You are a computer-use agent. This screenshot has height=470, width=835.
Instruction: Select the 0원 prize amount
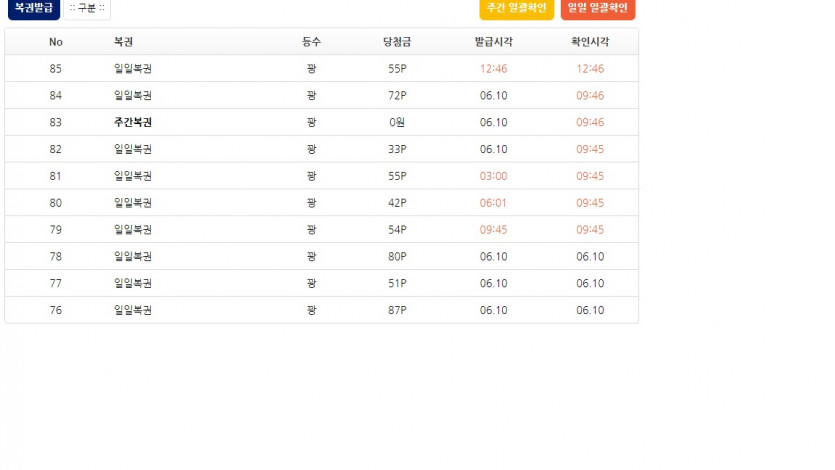point(397,122)
